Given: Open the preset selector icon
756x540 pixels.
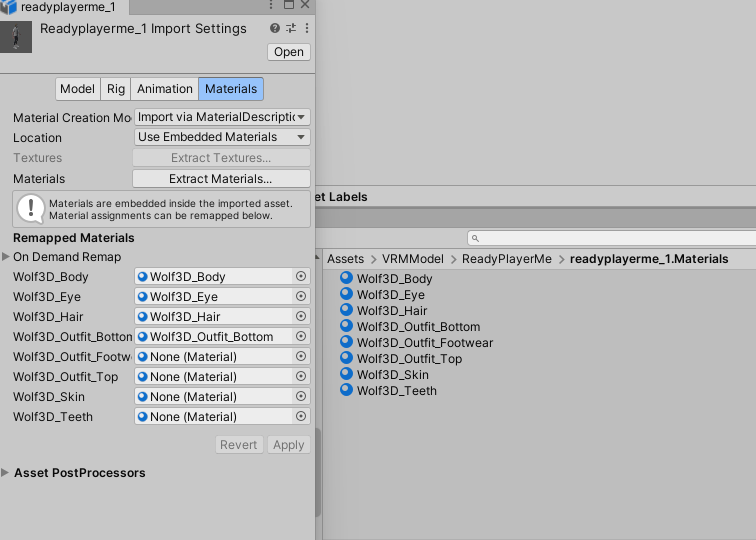Looking at the screenshot, I should tap(291, 28).
